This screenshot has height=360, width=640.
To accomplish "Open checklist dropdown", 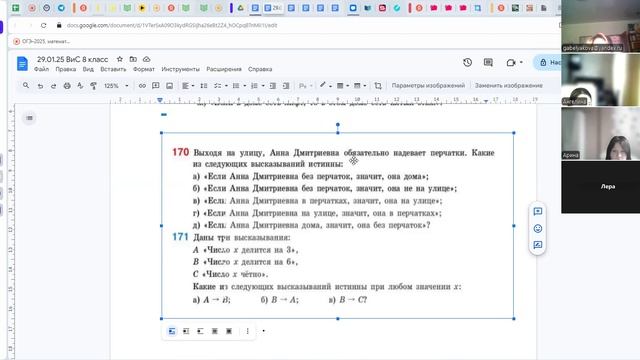I will tap(220, 86).
